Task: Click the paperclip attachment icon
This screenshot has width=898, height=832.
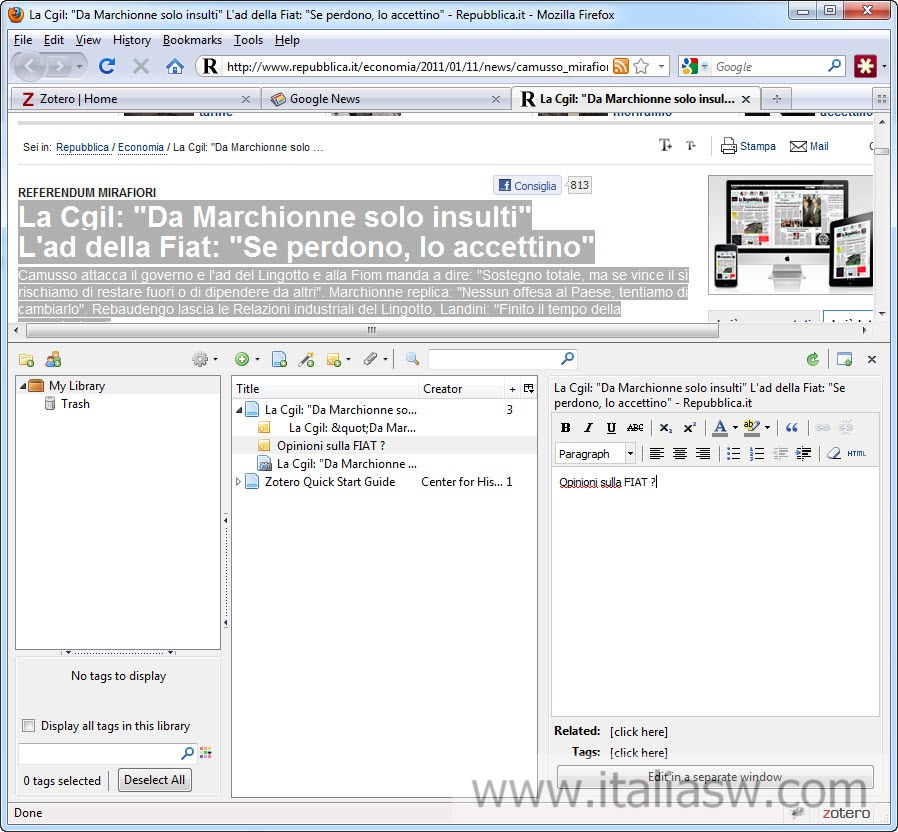Action: [x=371, y=359]
